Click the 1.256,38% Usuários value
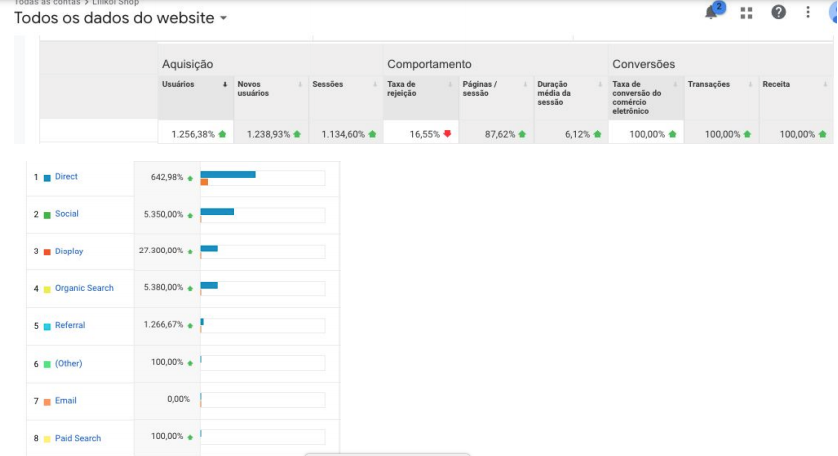The image size is (838, 456). click(193, 134)
